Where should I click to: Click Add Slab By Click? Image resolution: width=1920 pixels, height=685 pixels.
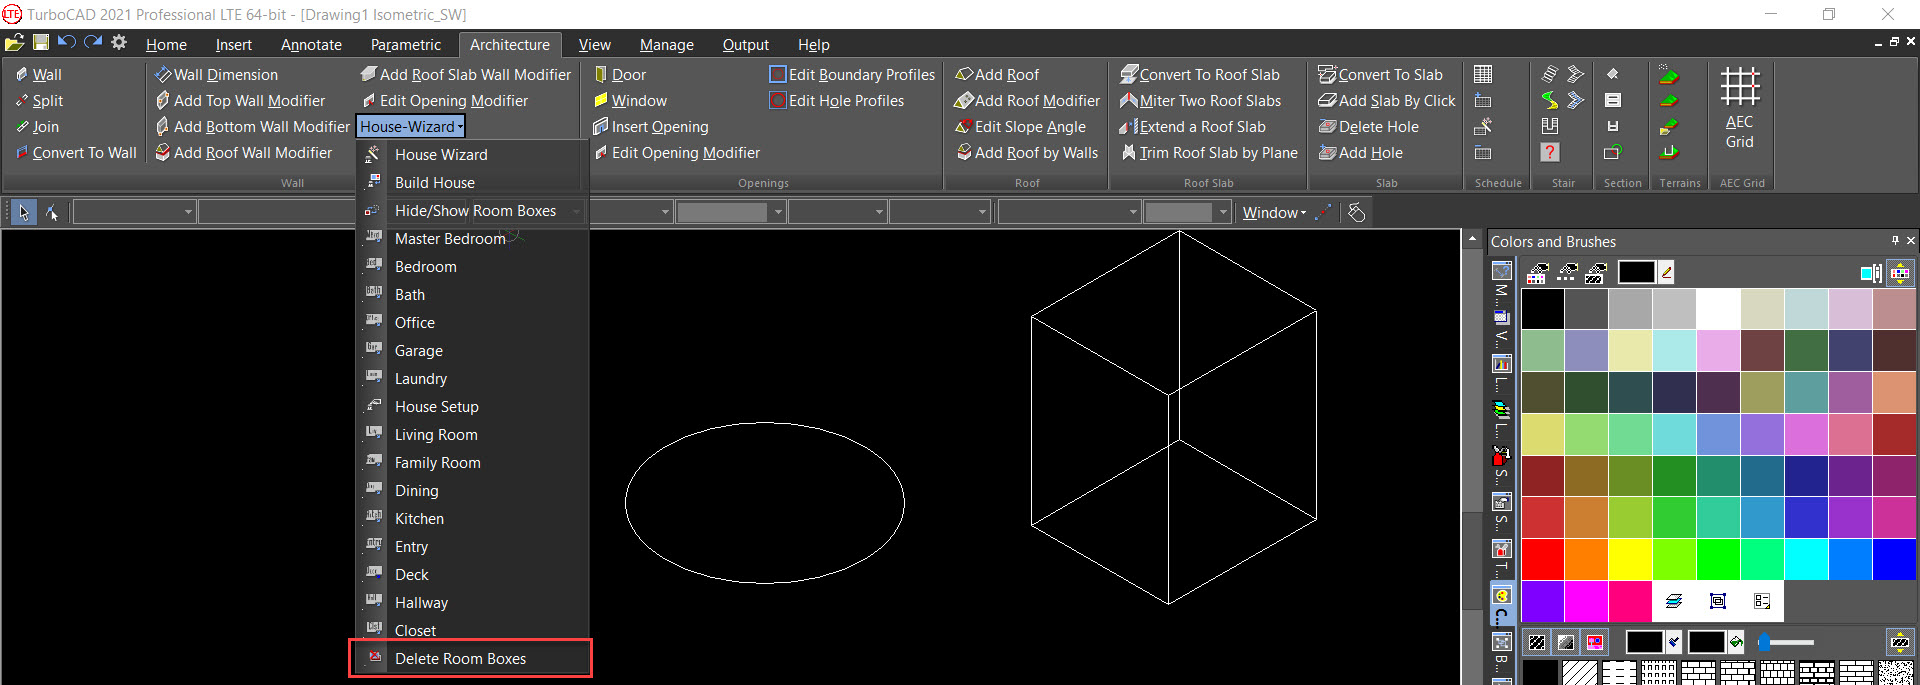[x=1387, y=100]
